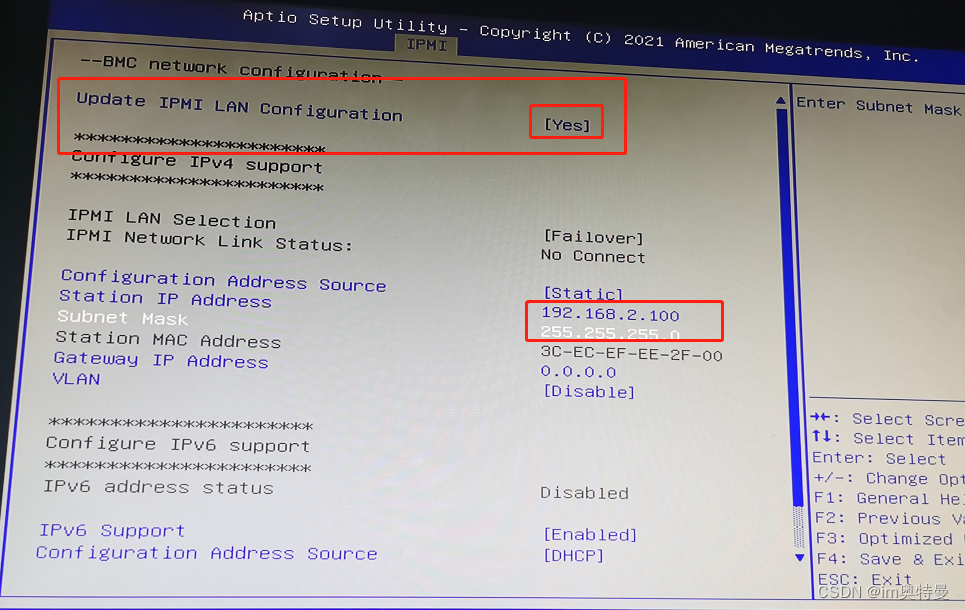
Task: Click the Enter Subnet Mask help text
Action: 878,106
